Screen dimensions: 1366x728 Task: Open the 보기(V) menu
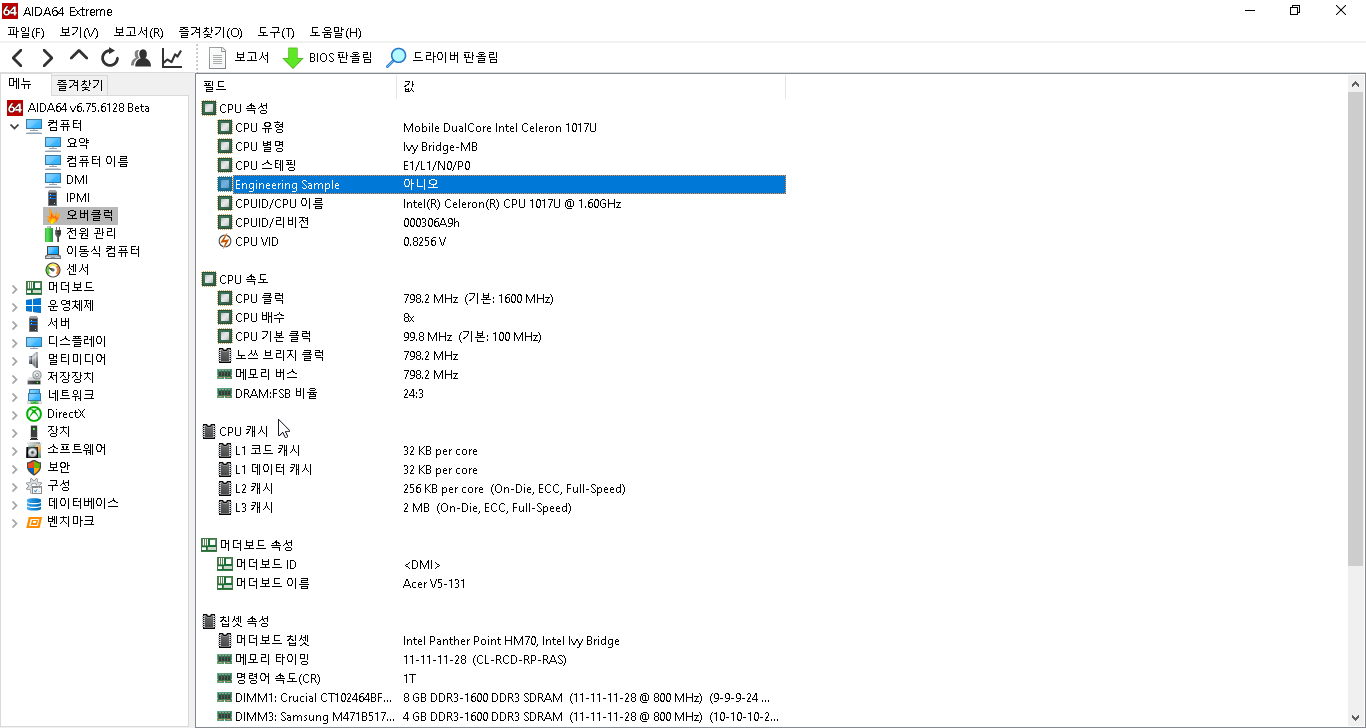click(x=79, y=33)
